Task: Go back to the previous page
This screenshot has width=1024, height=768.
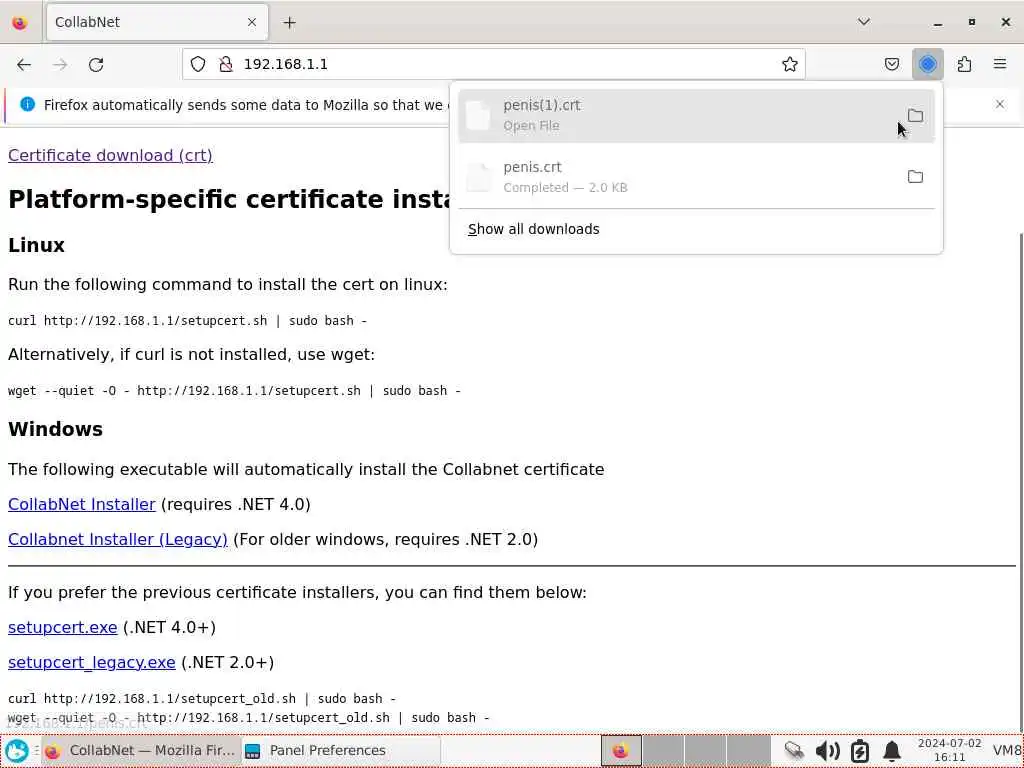Action: (24, 64)
